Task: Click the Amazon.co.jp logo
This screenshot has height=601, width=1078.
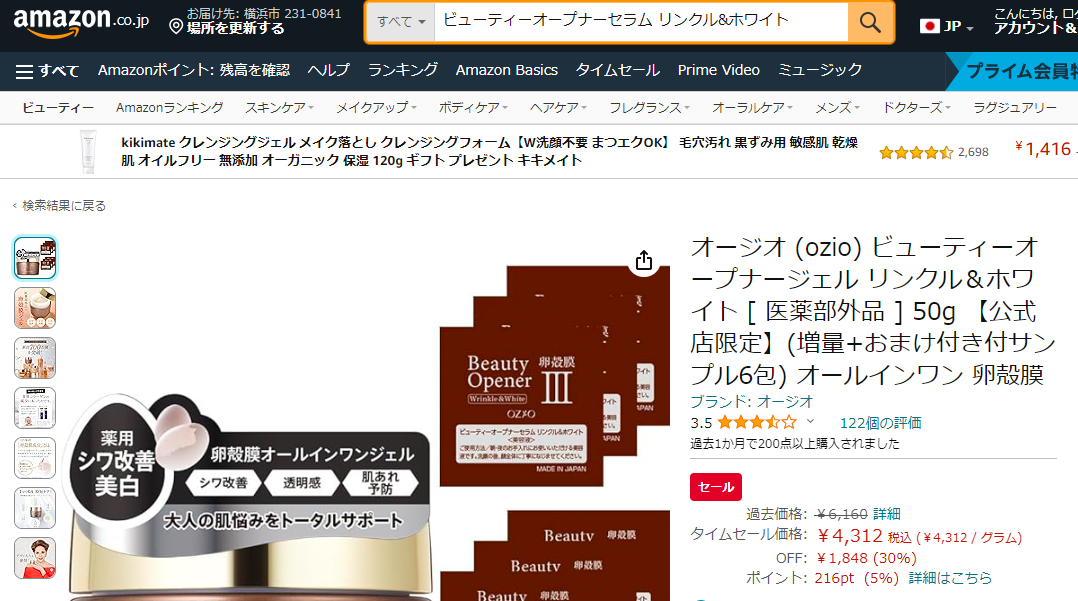Action: [x=81, y=23]
